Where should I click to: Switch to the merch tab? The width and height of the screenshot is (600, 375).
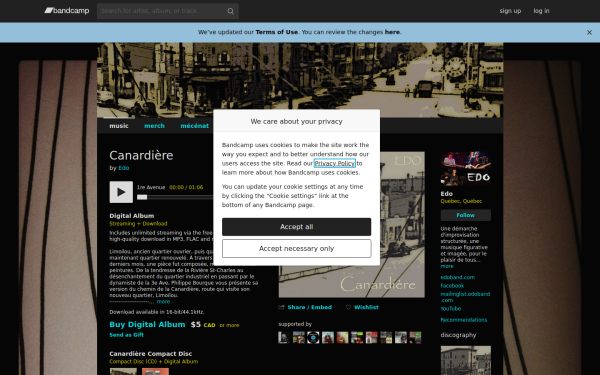point(154,126)
